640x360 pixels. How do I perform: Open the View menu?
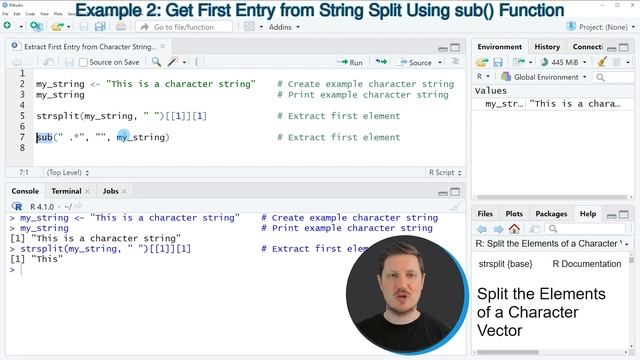click(x=44, y=14)
